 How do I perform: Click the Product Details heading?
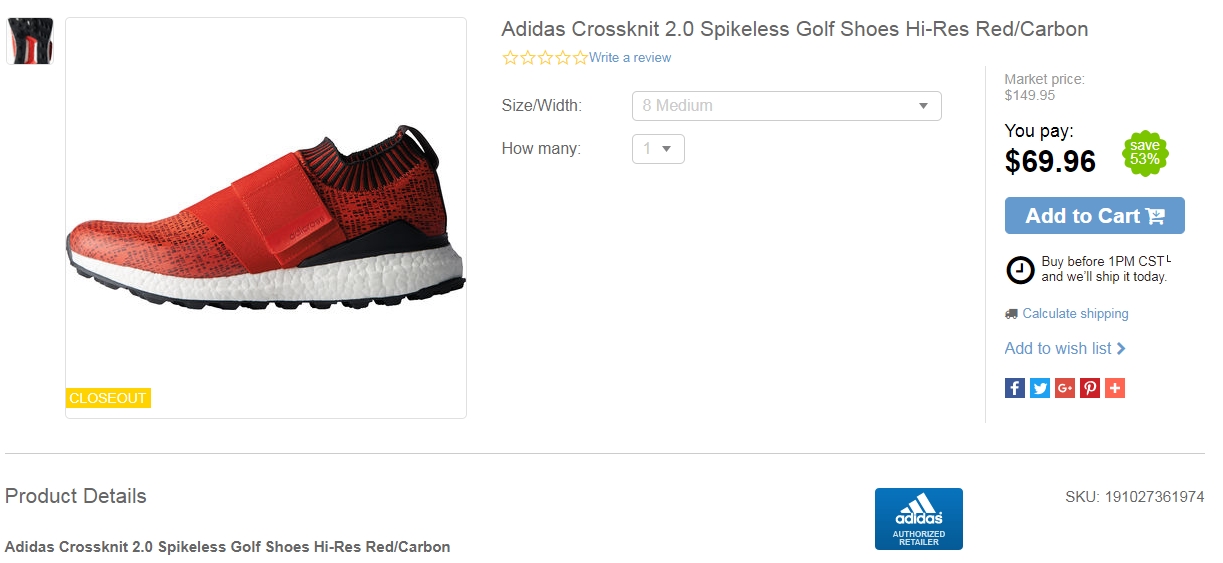pyautogui.click(x=76, y=497)
